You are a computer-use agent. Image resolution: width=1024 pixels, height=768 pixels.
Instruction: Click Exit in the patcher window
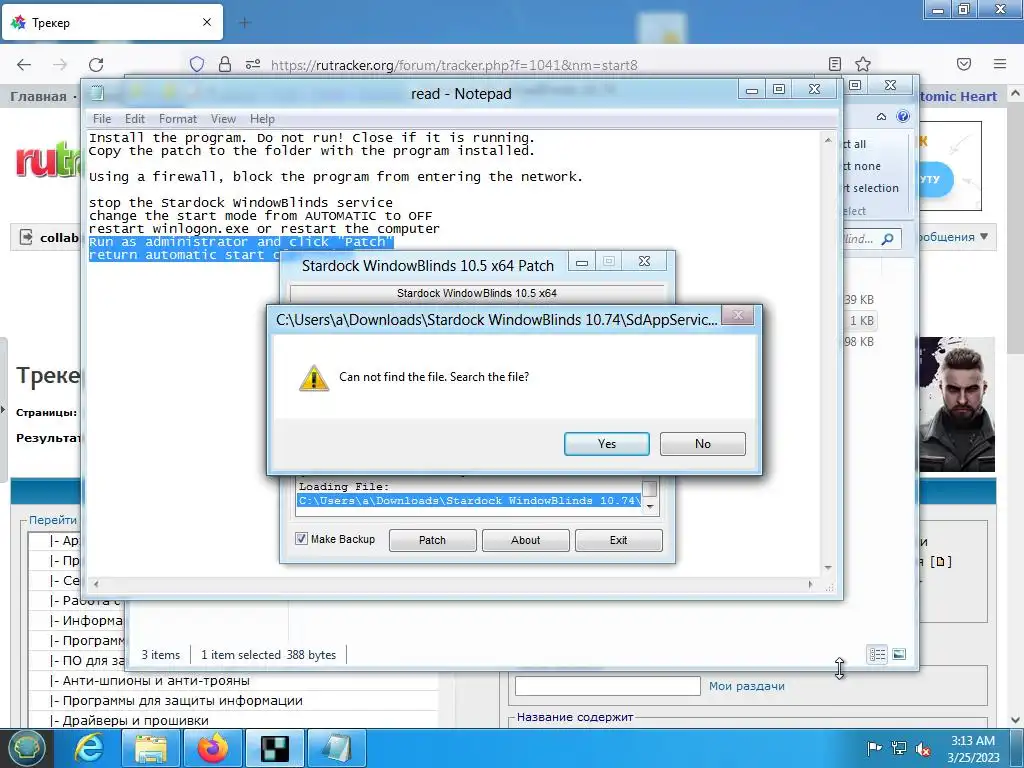click(618, 540)
